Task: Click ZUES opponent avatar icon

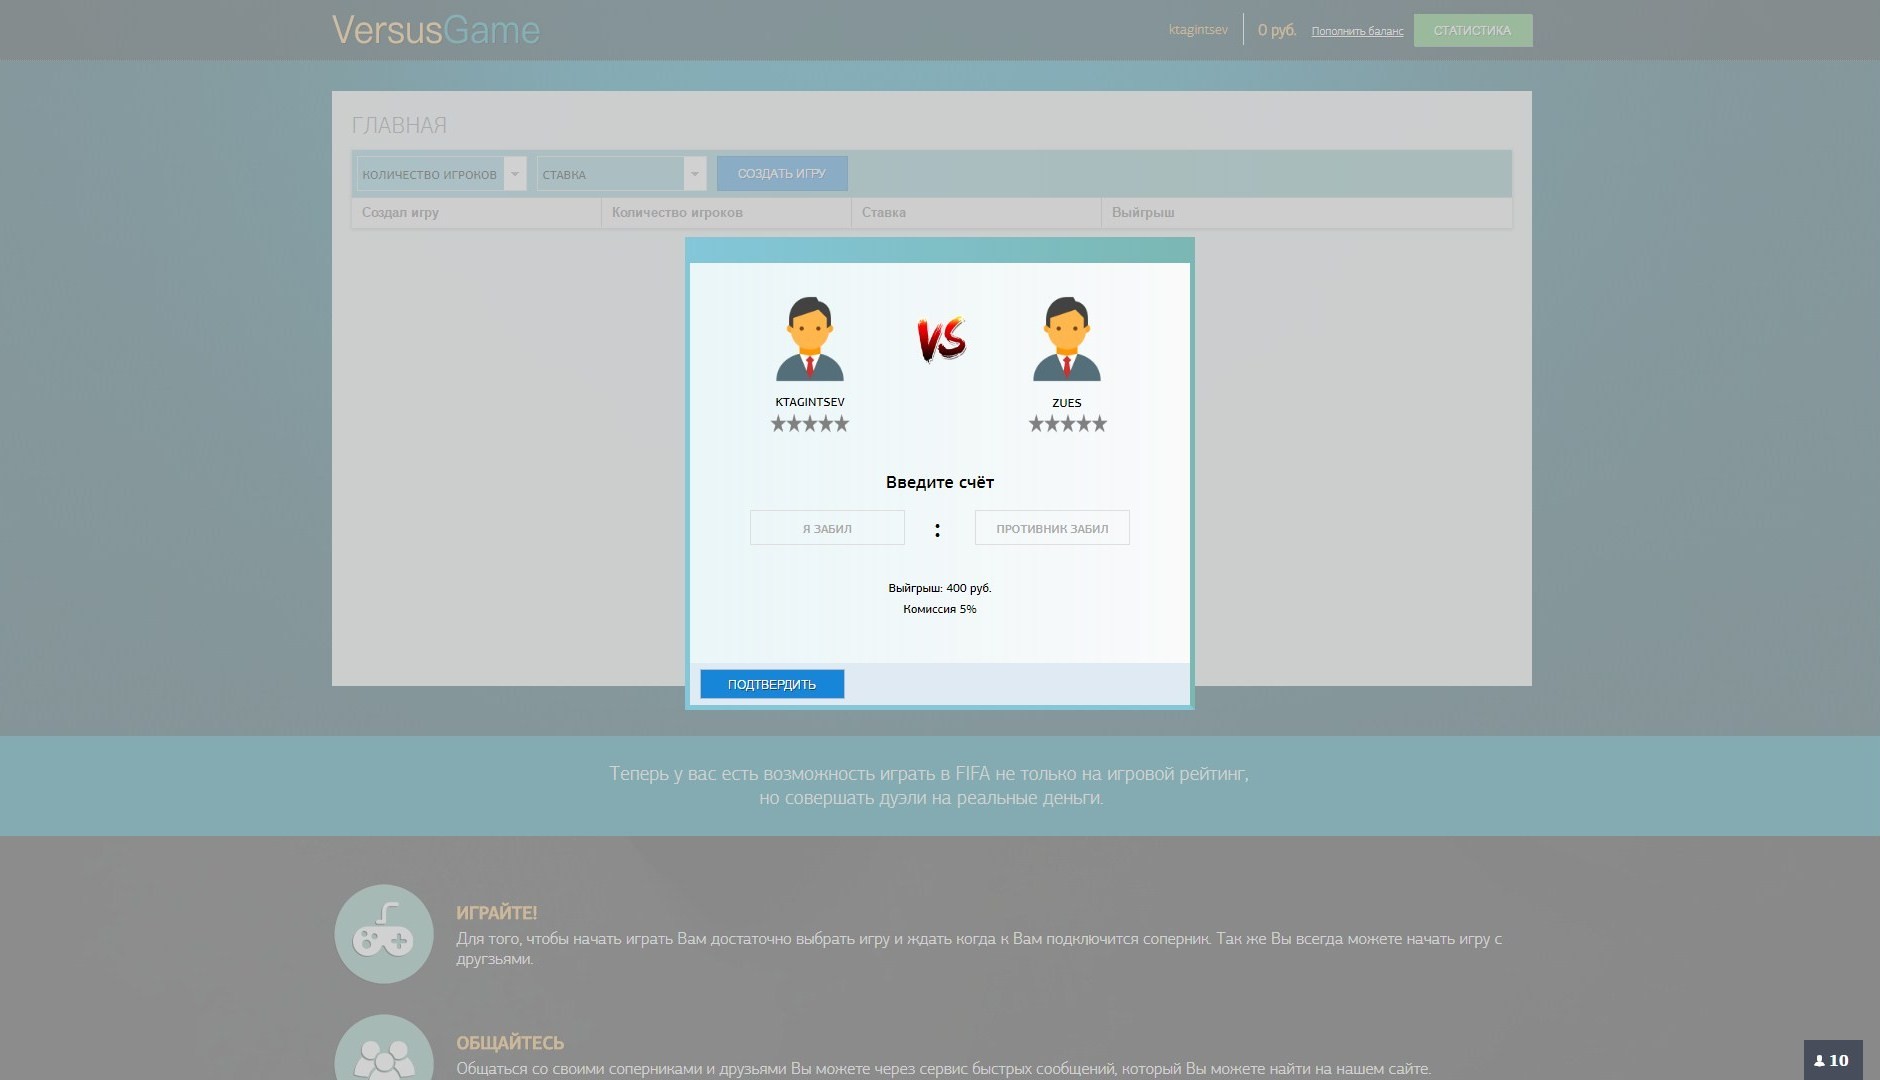Action: (1066, 339)
